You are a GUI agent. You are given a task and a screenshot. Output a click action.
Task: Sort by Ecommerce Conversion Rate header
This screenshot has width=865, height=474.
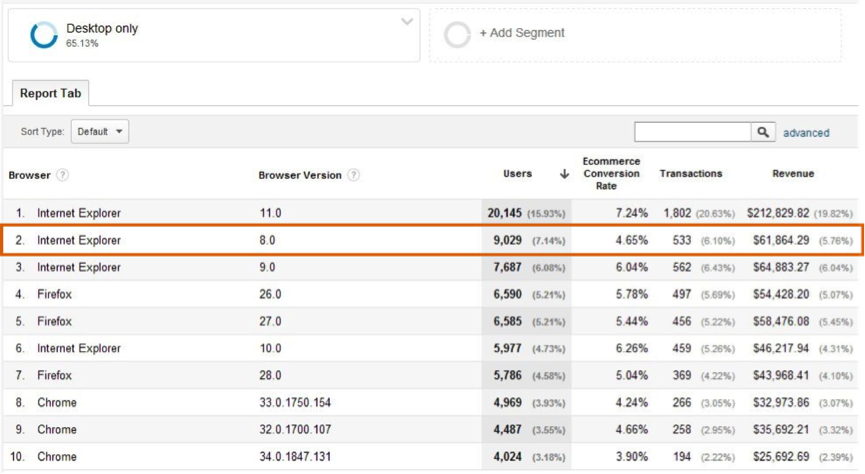coord(611,174)
